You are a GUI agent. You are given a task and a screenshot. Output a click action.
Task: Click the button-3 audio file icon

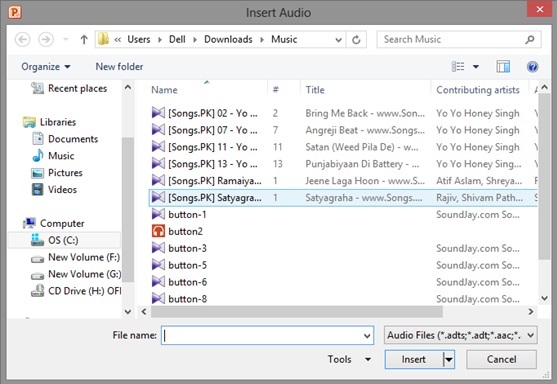(158, 248)
